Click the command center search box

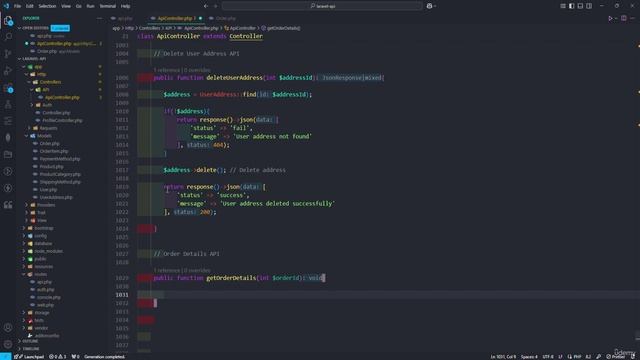pos(322,6)
